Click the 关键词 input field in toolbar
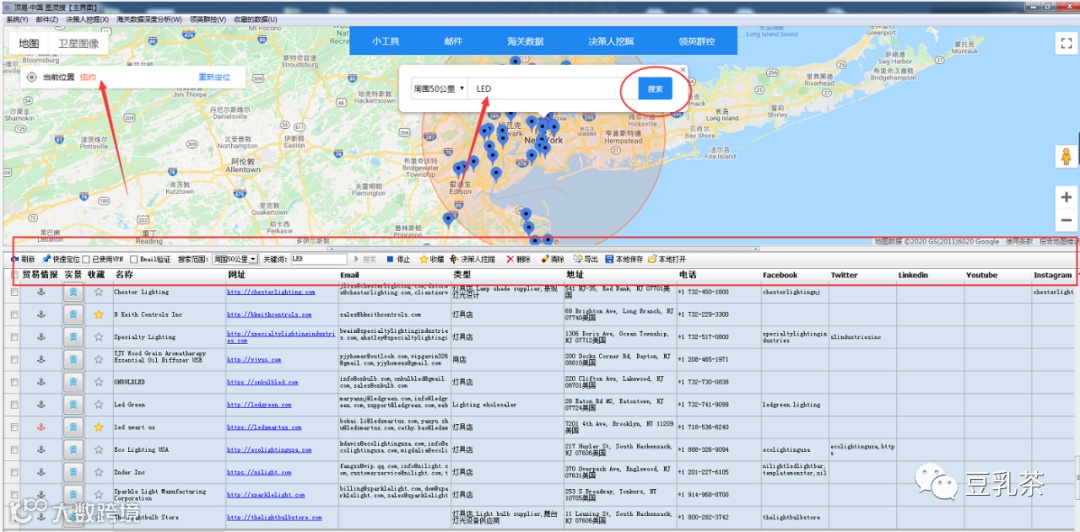 (318, 259)
